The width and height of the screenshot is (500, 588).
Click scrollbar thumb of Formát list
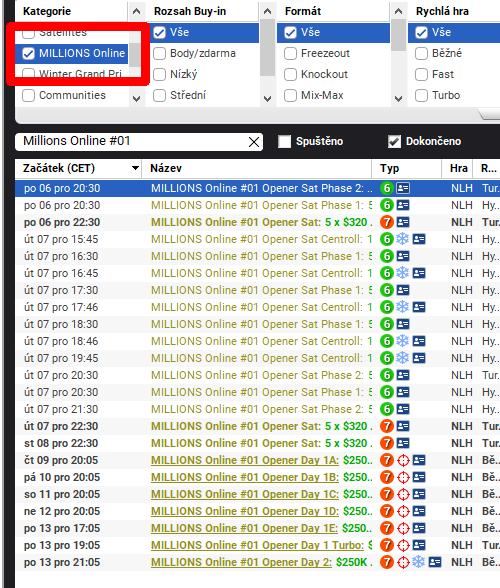[x=398, y=35]
